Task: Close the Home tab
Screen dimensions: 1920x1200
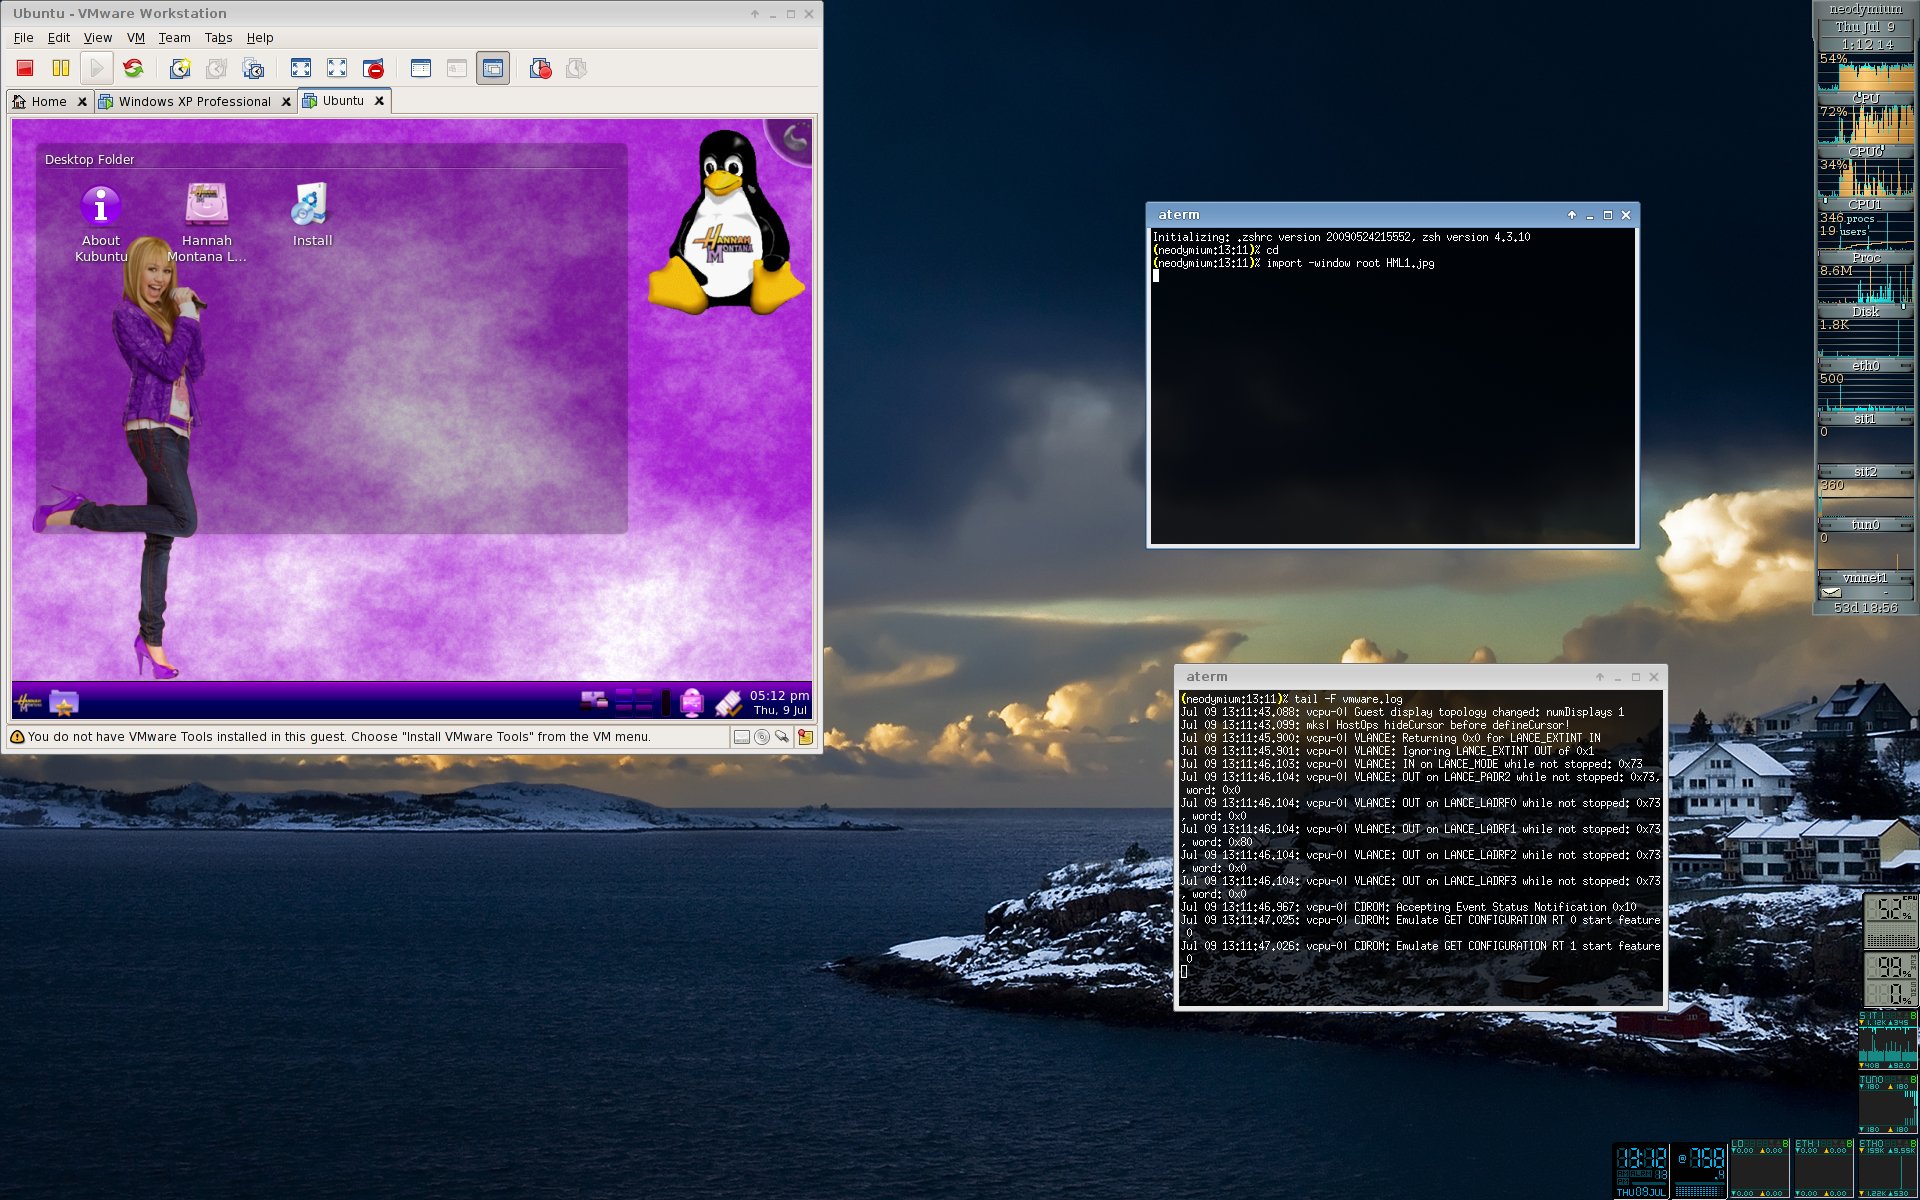Action: point(82,101)
